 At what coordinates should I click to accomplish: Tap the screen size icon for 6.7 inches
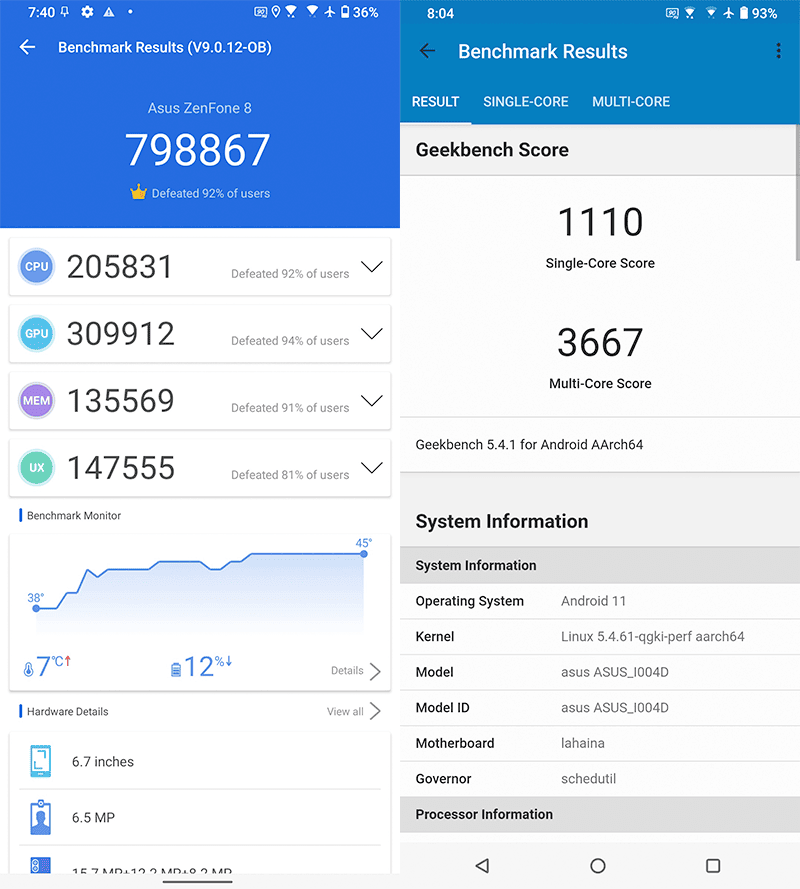[40, 761]
